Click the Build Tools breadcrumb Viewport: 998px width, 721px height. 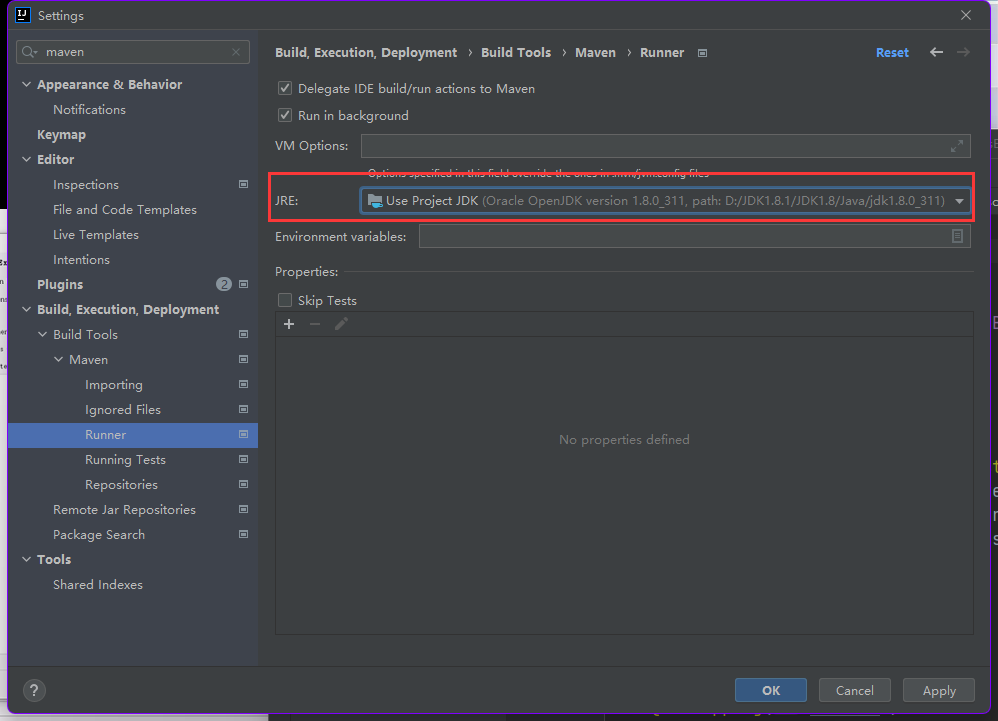point(516,53)
